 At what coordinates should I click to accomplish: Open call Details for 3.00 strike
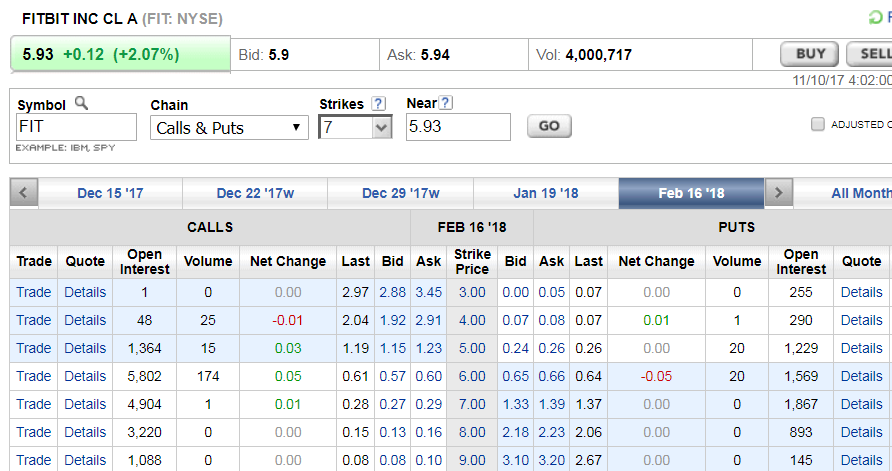[x=85, y=292]
